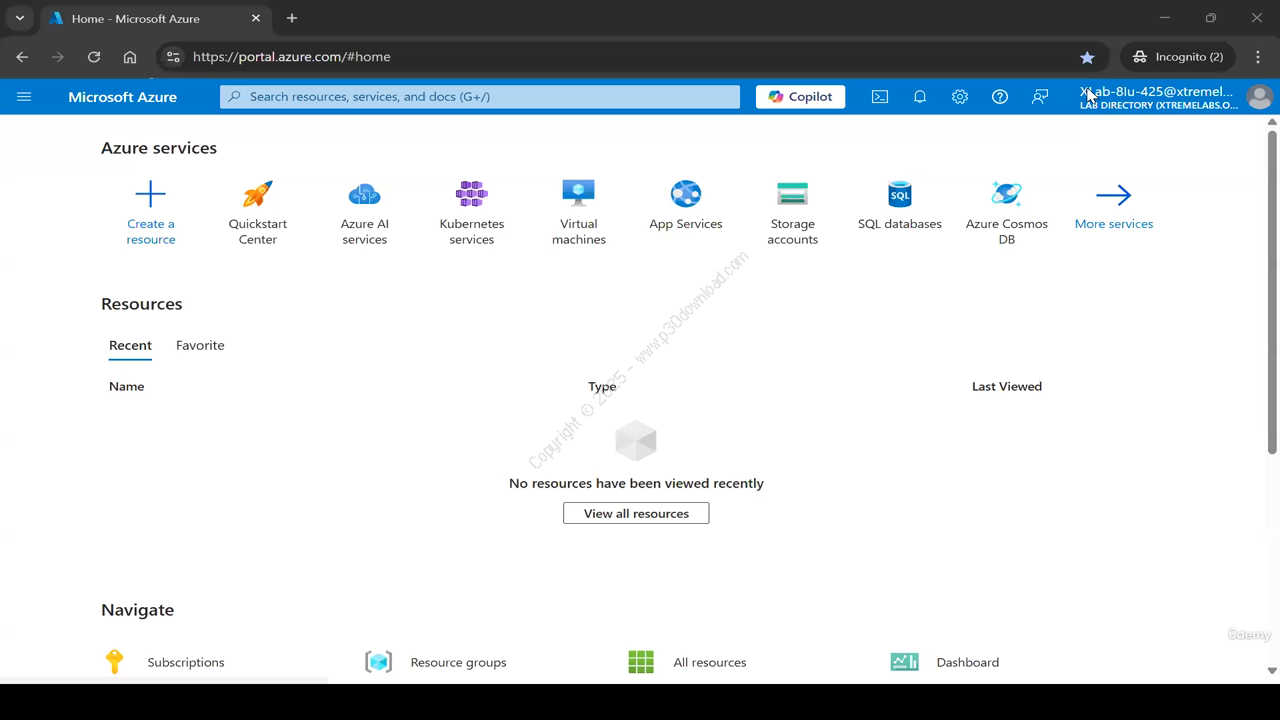The width and height of the screenshot is (1280, 720).
Task: Open Virtual machines icon
Action: pyautogui.click(x=579, y=193)
